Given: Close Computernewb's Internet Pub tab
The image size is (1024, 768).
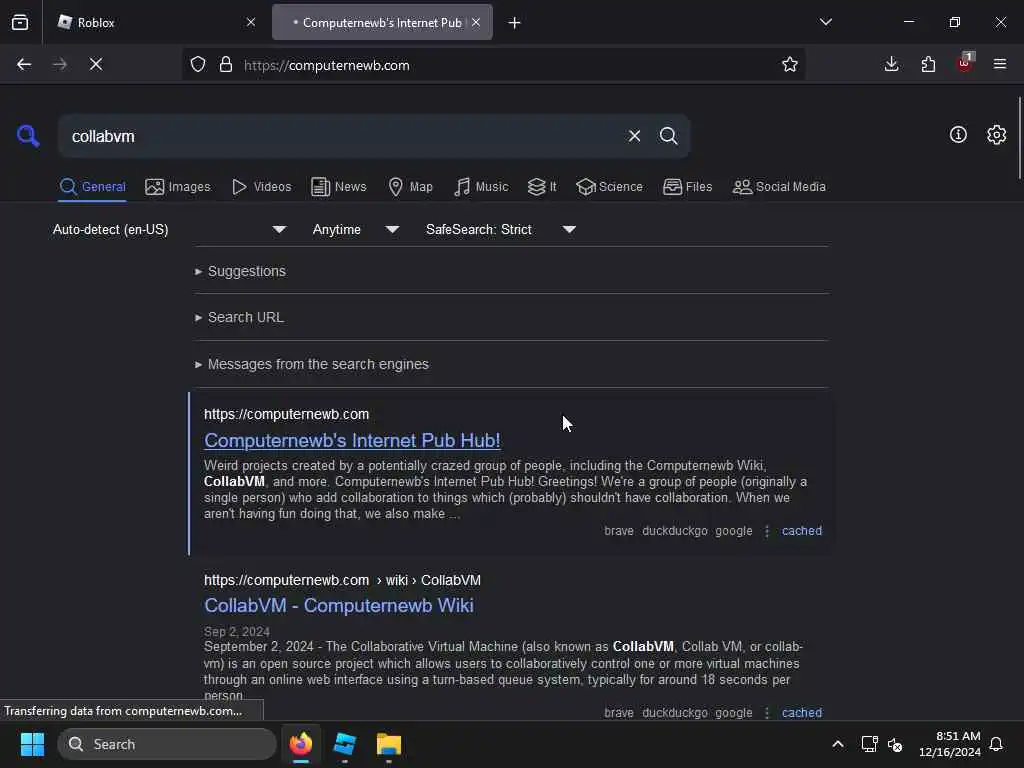Looking at the screenshot, I should 476,22.
